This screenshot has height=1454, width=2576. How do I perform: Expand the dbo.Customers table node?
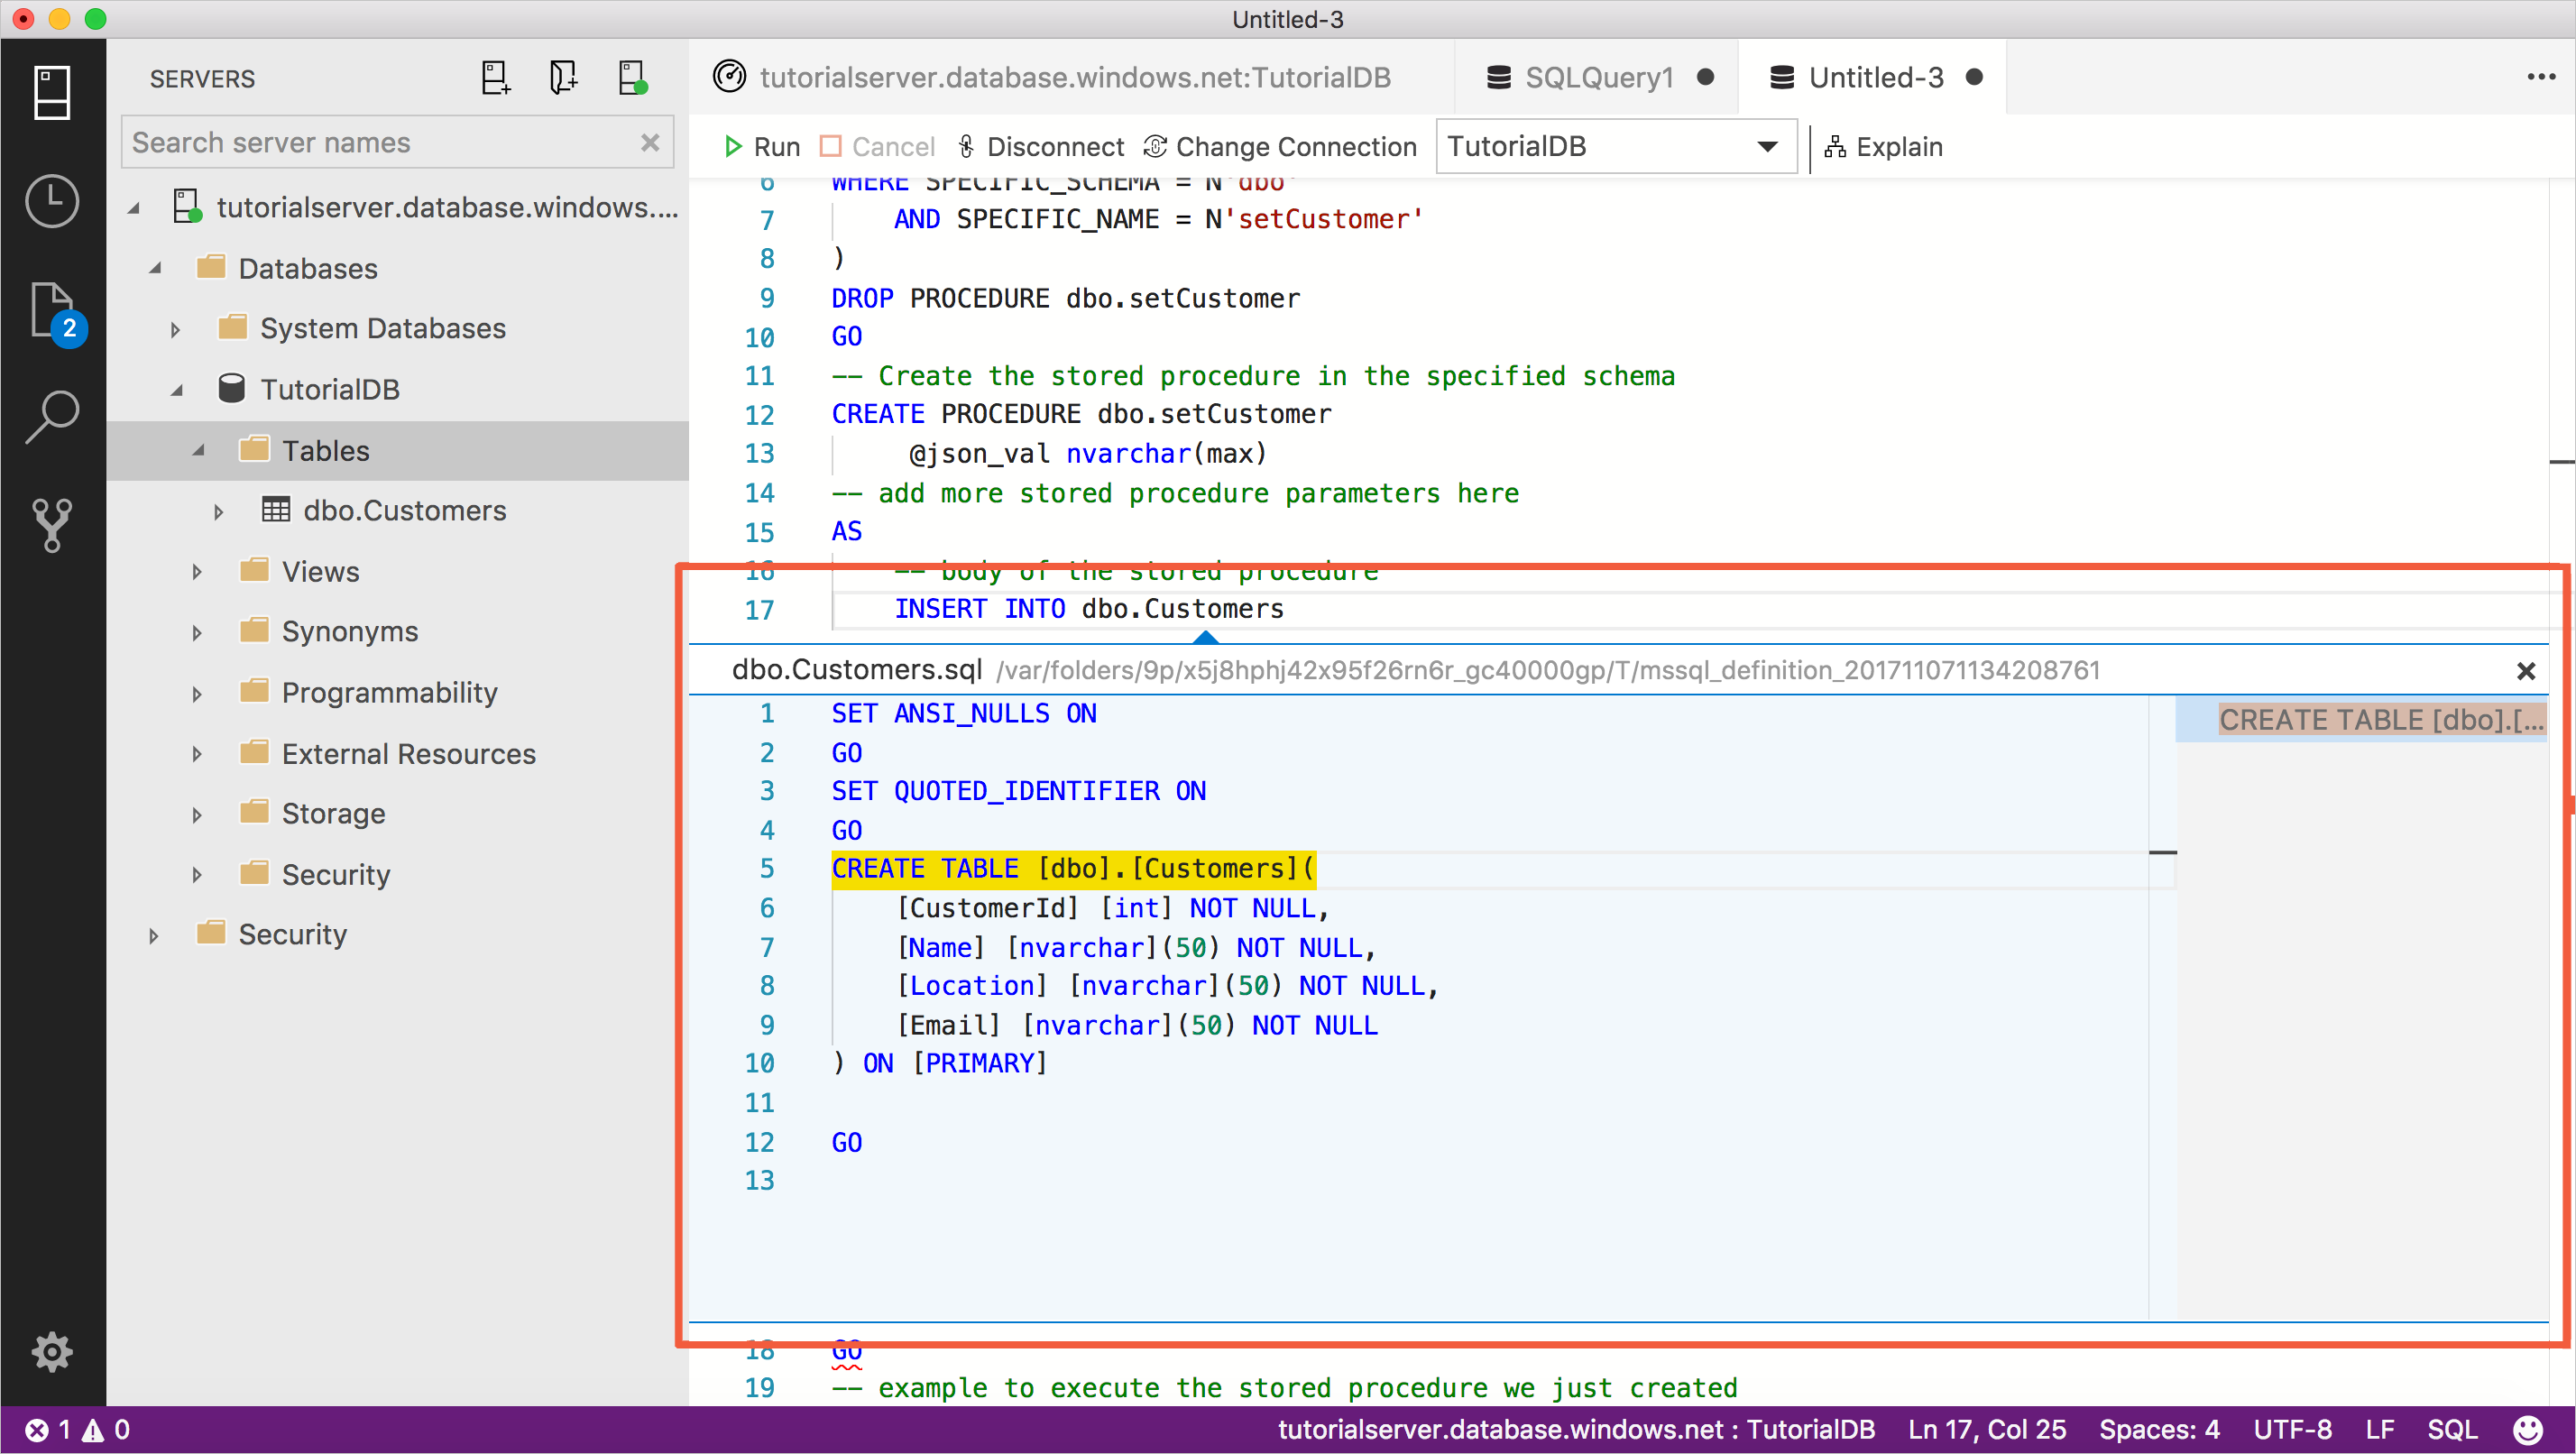point(212,511)
